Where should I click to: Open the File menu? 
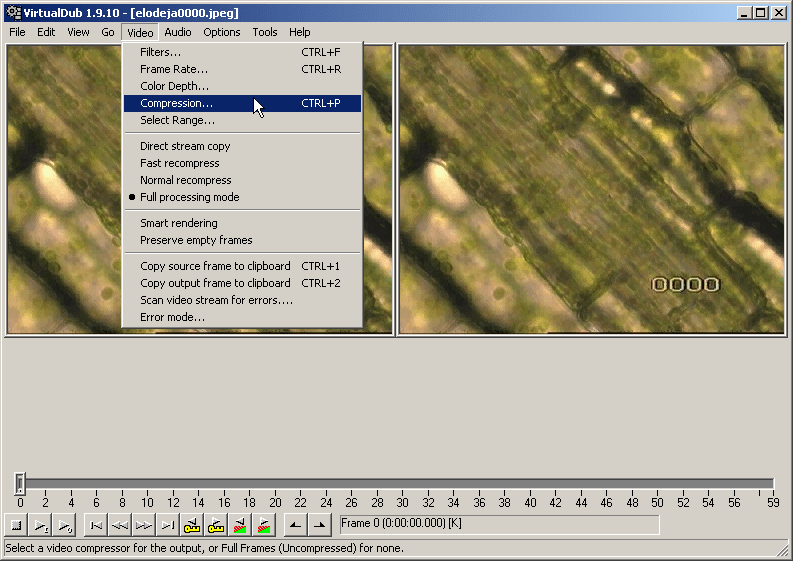[x=17, y=32]
